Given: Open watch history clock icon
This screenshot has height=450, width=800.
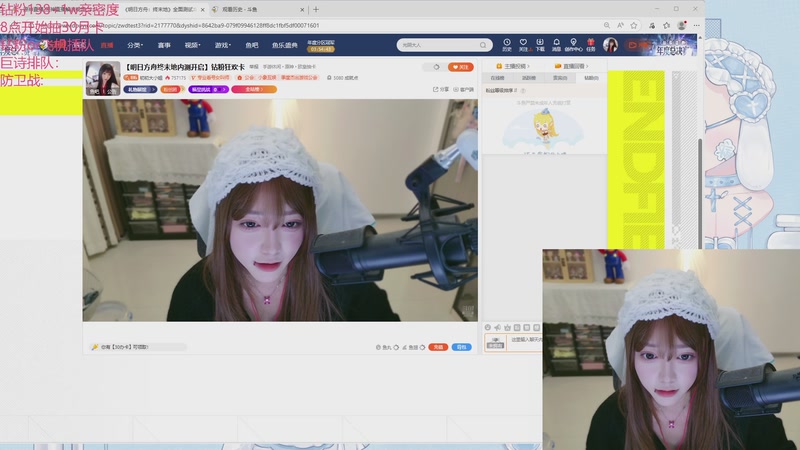Looking at the screenshot, I should pyautogui.click(x=507, y=45).
